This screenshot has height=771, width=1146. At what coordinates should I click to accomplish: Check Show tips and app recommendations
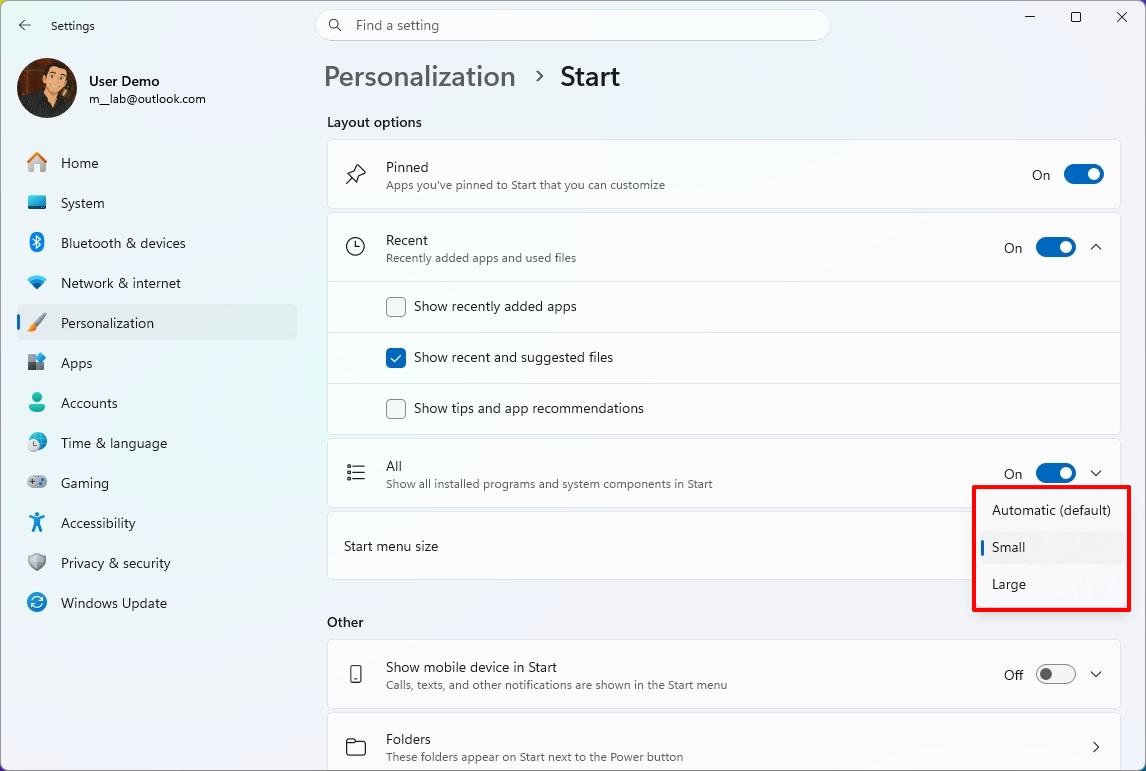coord(395,409)
